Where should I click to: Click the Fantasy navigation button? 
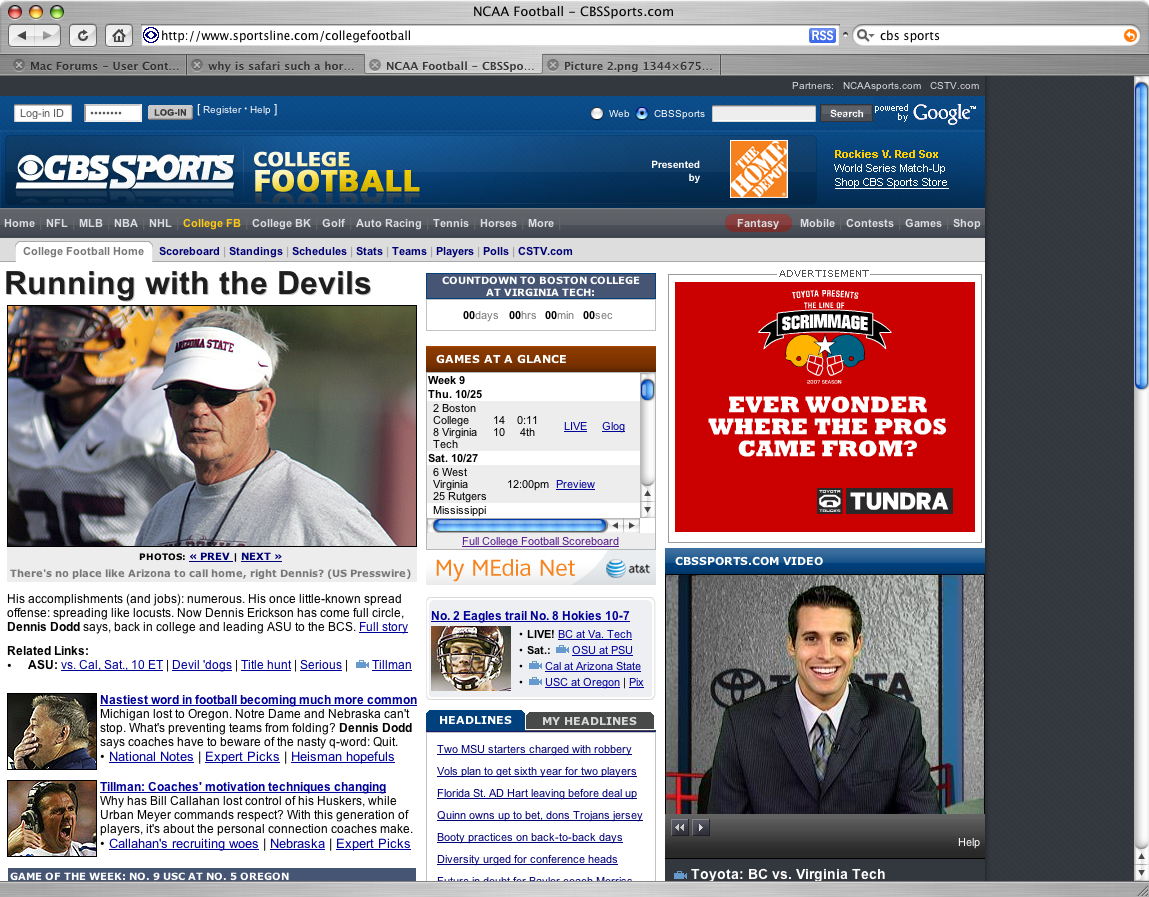(758, 224)
